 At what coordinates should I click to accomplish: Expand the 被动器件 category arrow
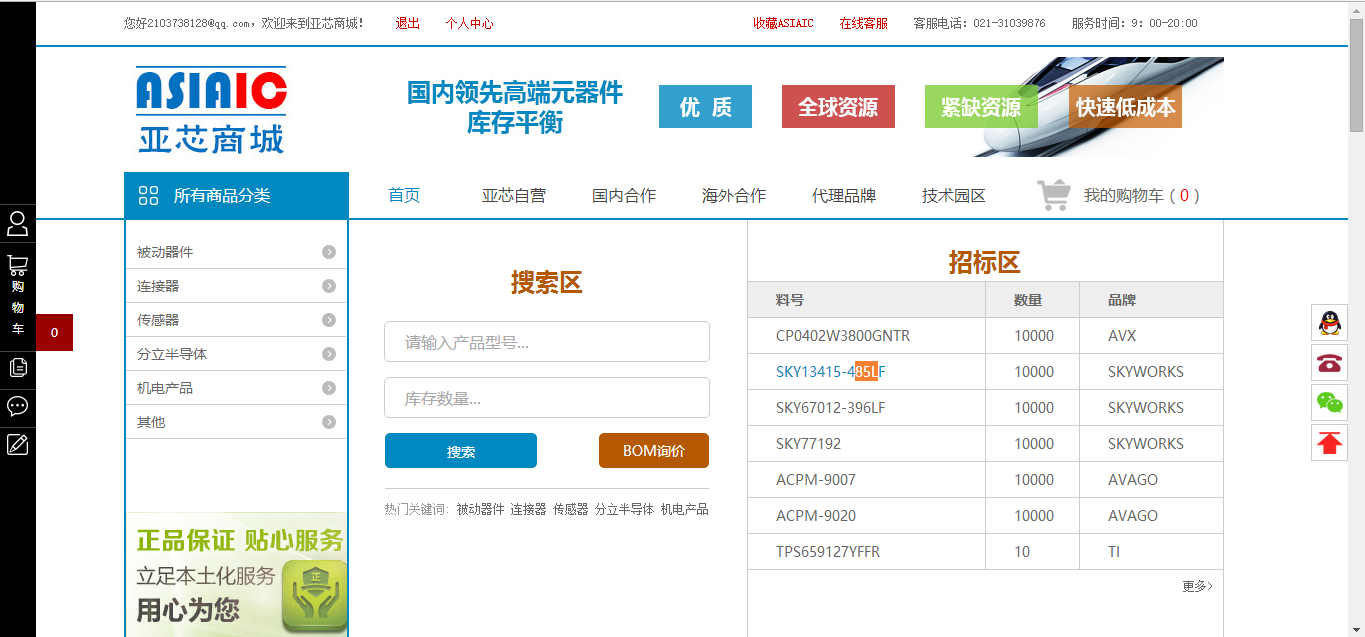click(329, 252)
